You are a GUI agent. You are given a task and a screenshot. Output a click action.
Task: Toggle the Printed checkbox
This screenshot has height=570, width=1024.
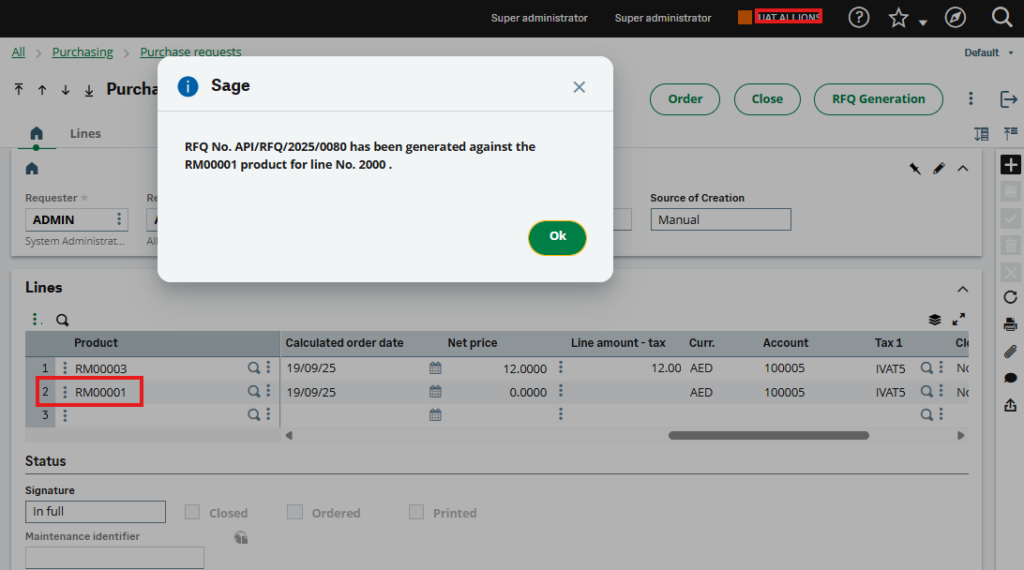click(x=416, y=512)
